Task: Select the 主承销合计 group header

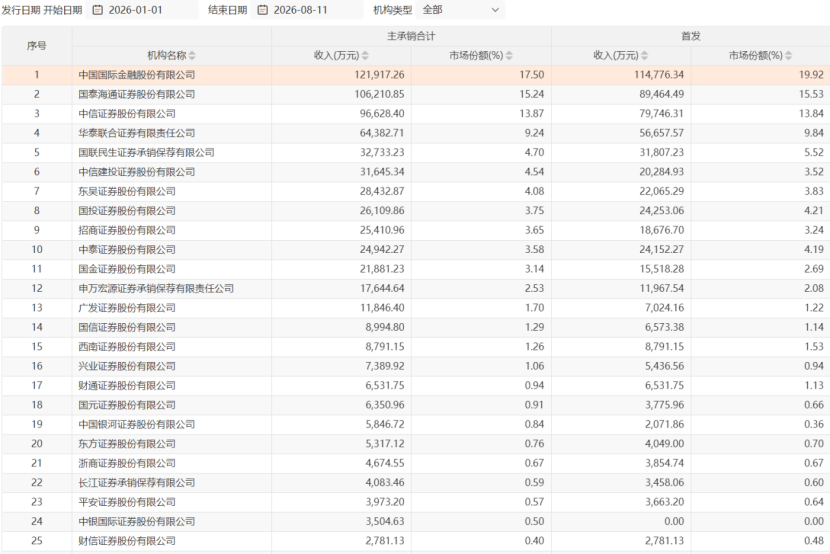Action: point(411,36)
